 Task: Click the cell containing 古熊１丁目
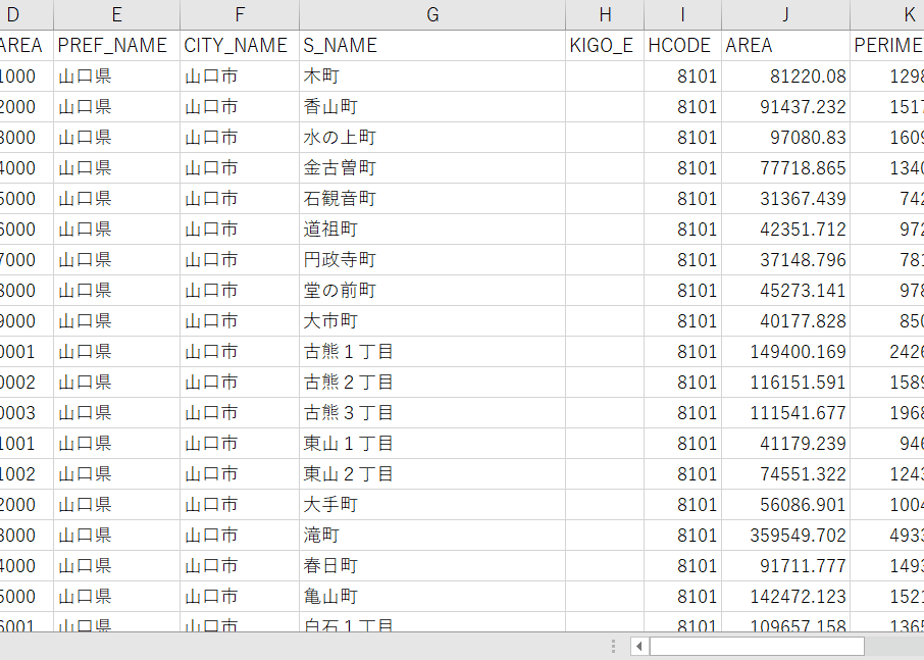pos(433,352)
